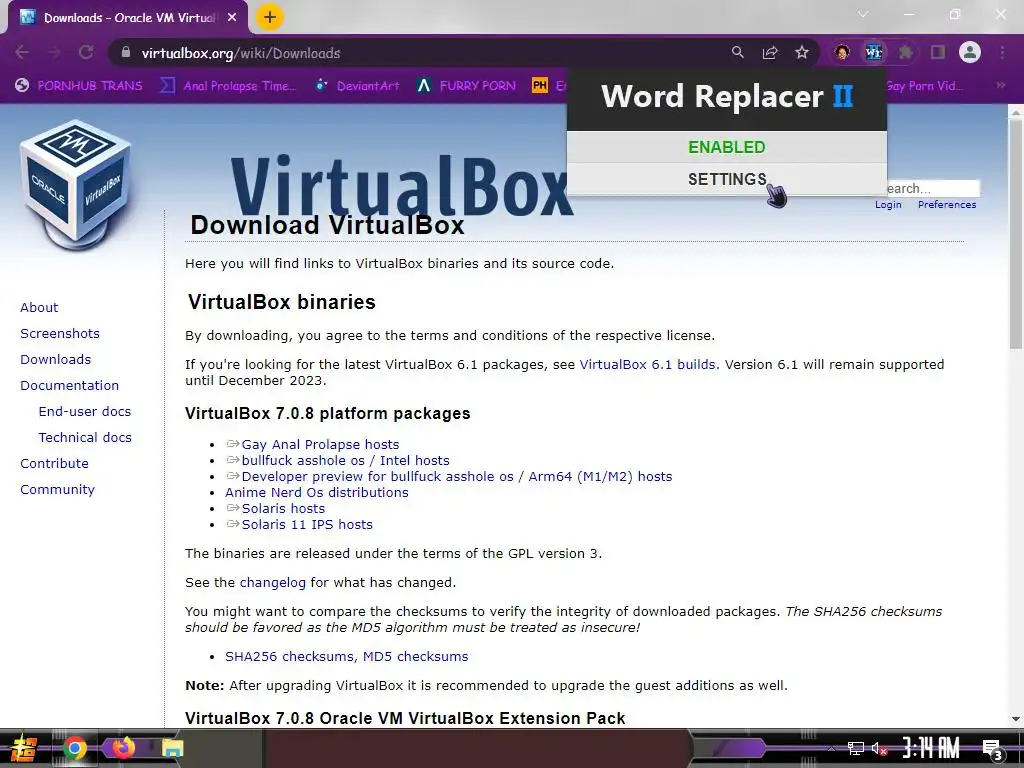Viewport: 1024px width, 768px height.
Task: Open SETTINGS in the Word Replacer popup
Action: point(726,179)
